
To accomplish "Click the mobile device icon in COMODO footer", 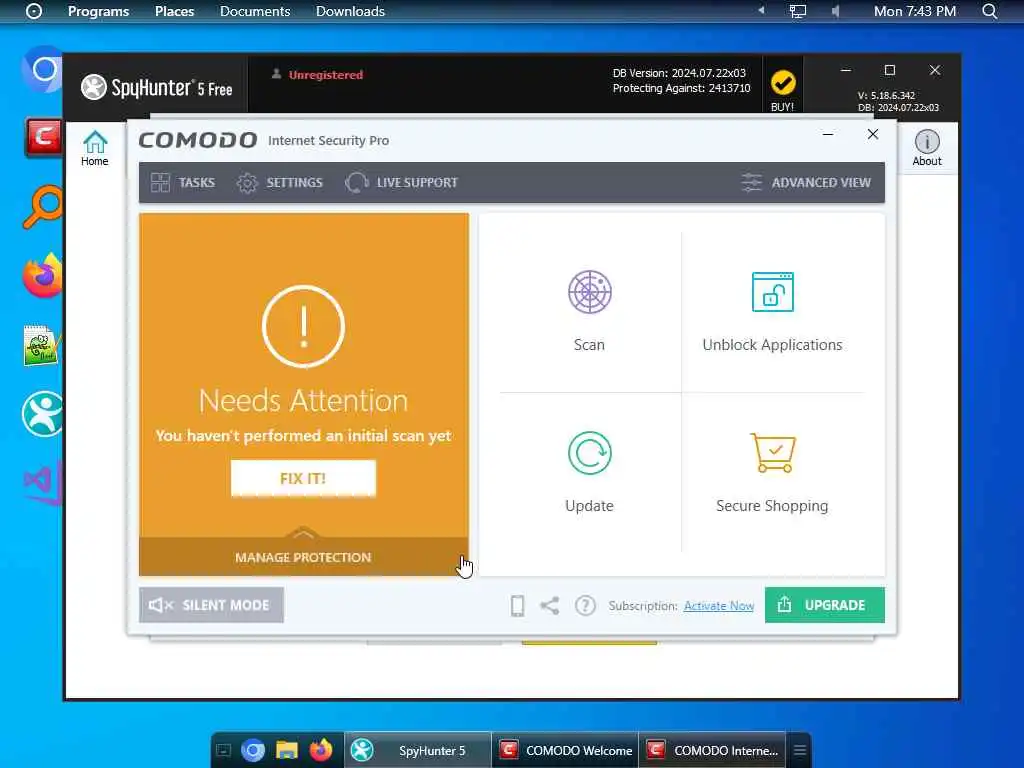I will (x=517, y=605).
